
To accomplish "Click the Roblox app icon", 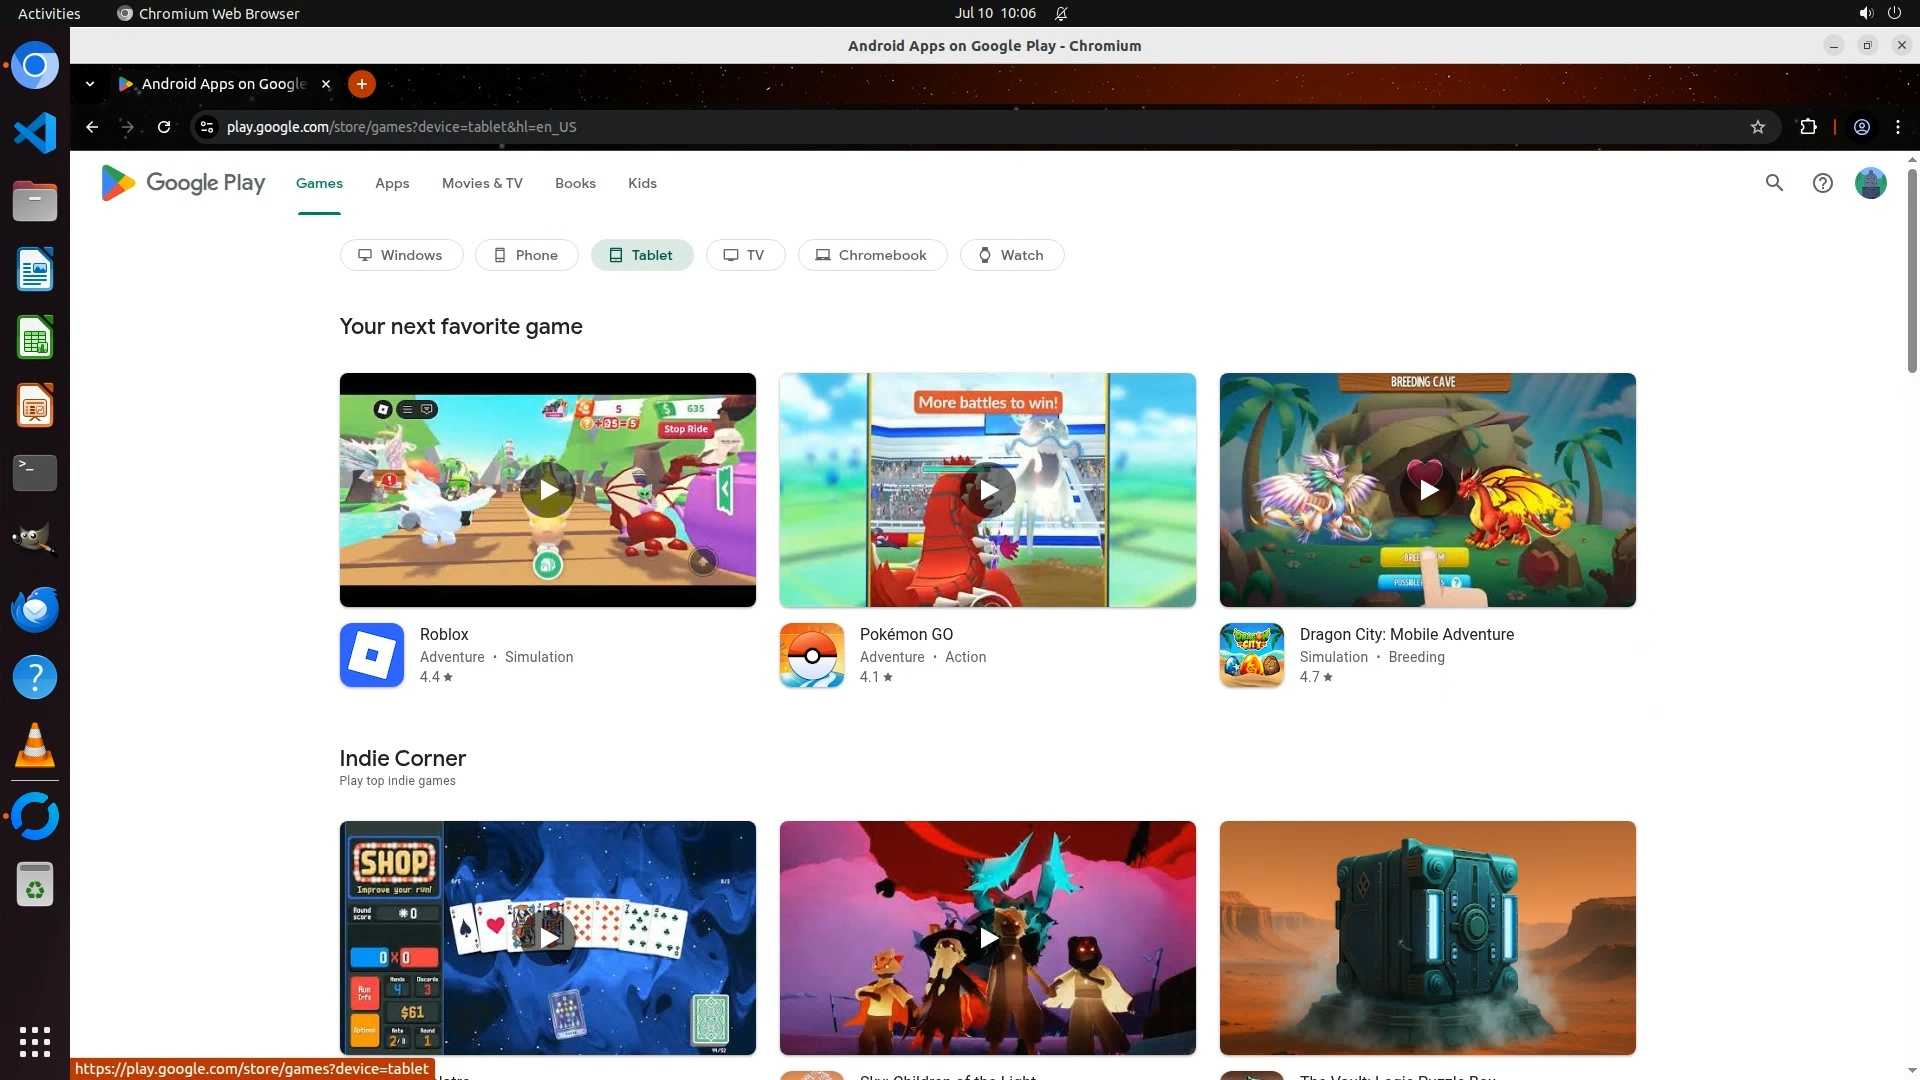I will (x=371, y=655).
